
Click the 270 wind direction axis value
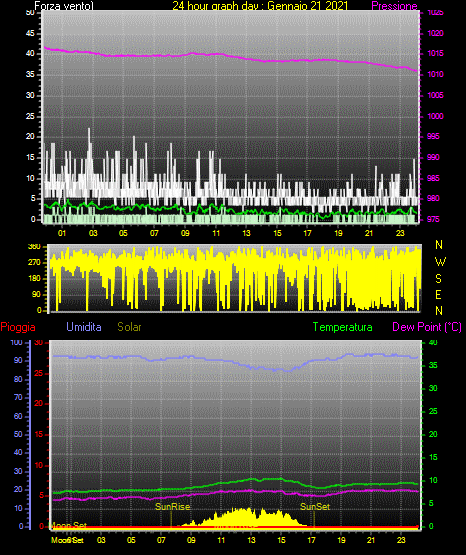pos(34,263)
